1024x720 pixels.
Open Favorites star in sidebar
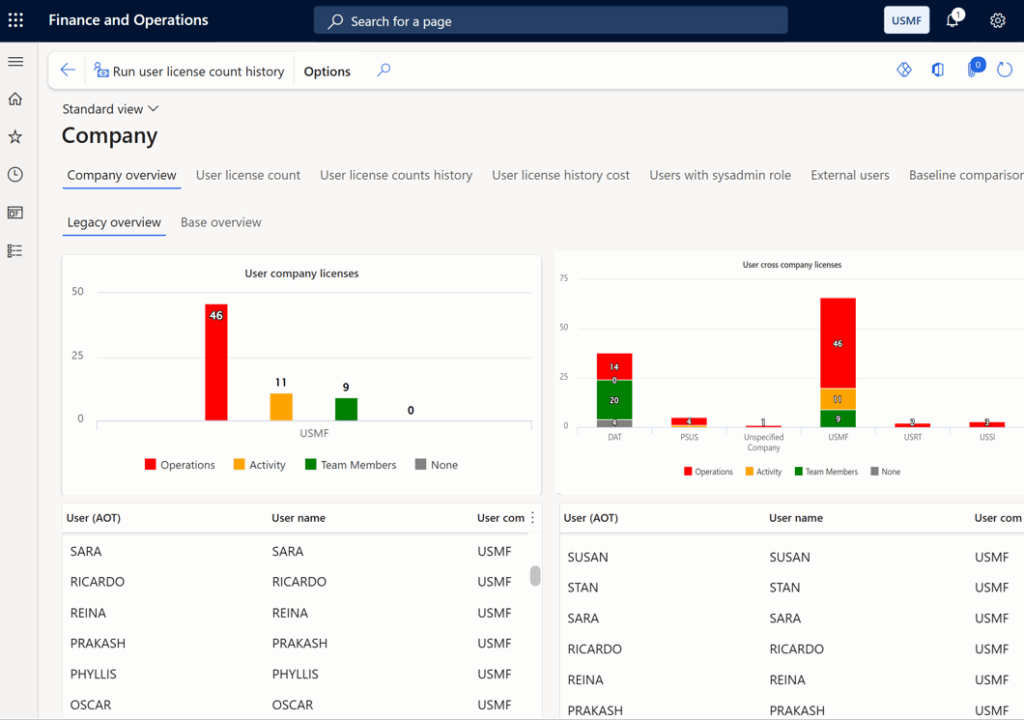(x=15, y=137)
